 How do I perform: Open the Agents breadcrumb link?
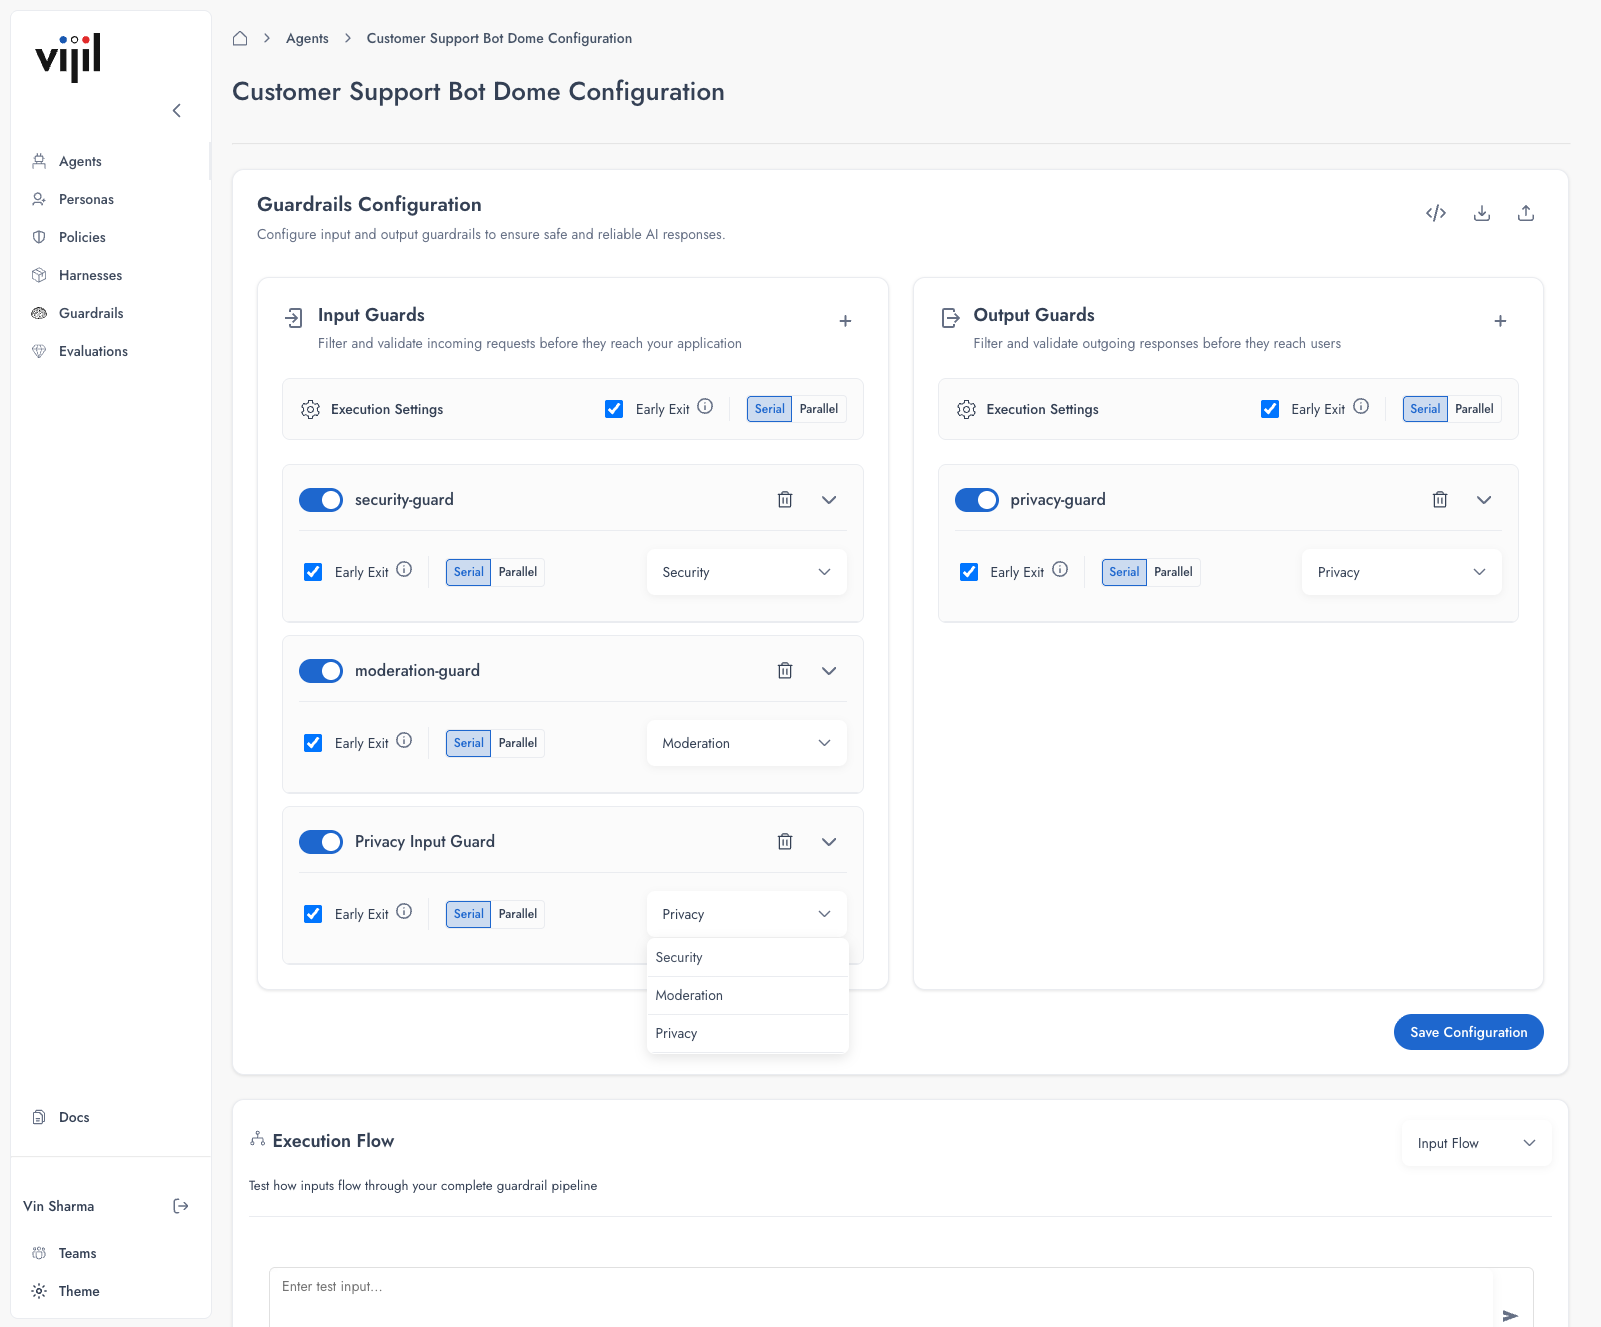coord(307,38)
